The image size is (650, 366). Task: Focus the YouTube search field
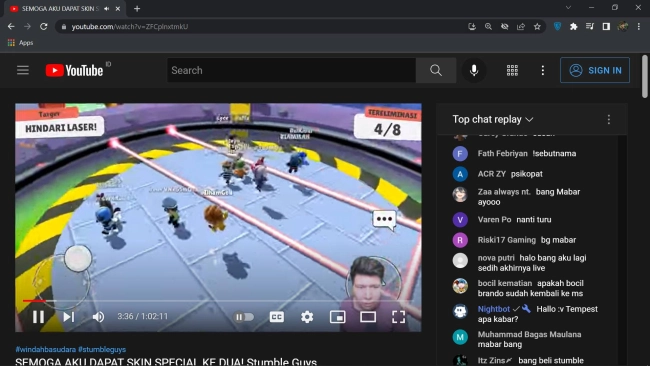(291, 70)
